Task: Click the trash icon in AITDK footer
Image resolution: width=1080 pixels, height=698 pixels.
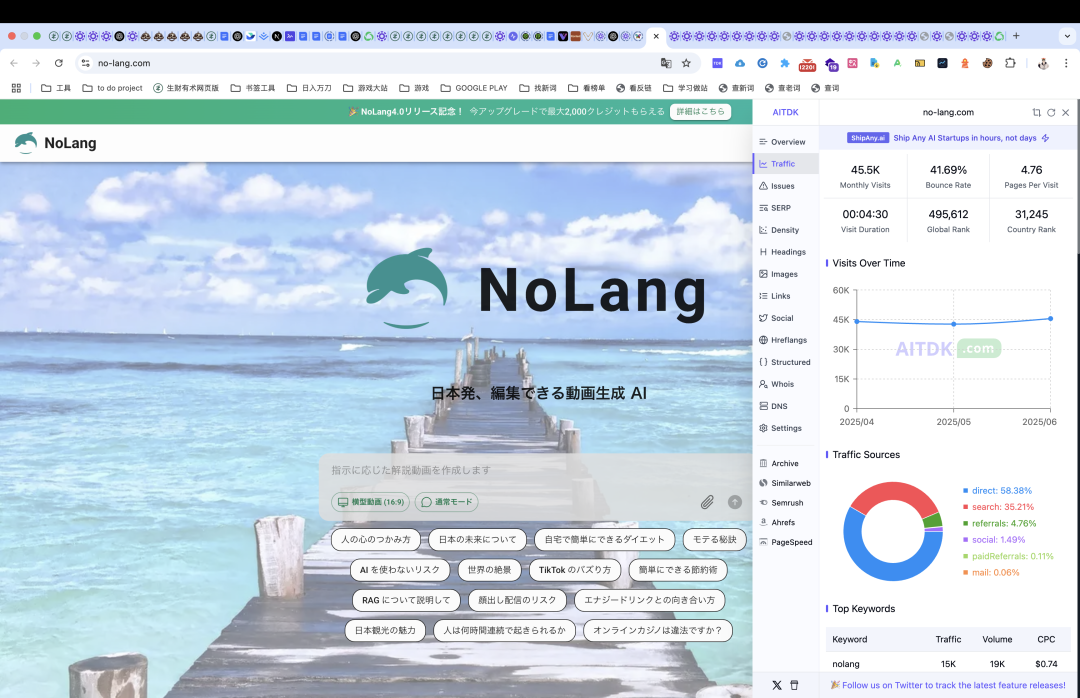Action: (794, 686)
